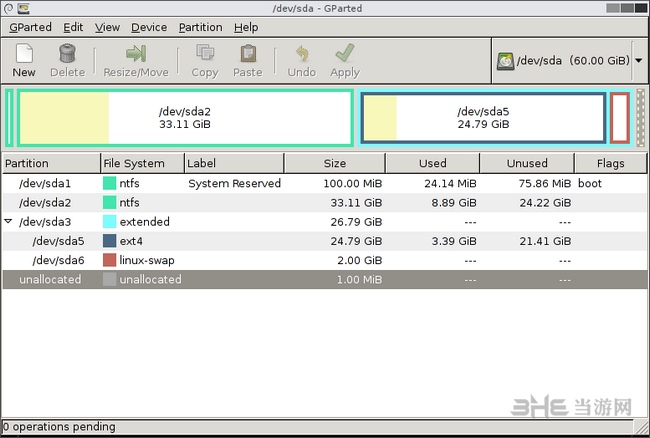Click the 1.00 MiB unallocated size
The height and width of the screenshot is (438, 650).
tap(359, 279)
